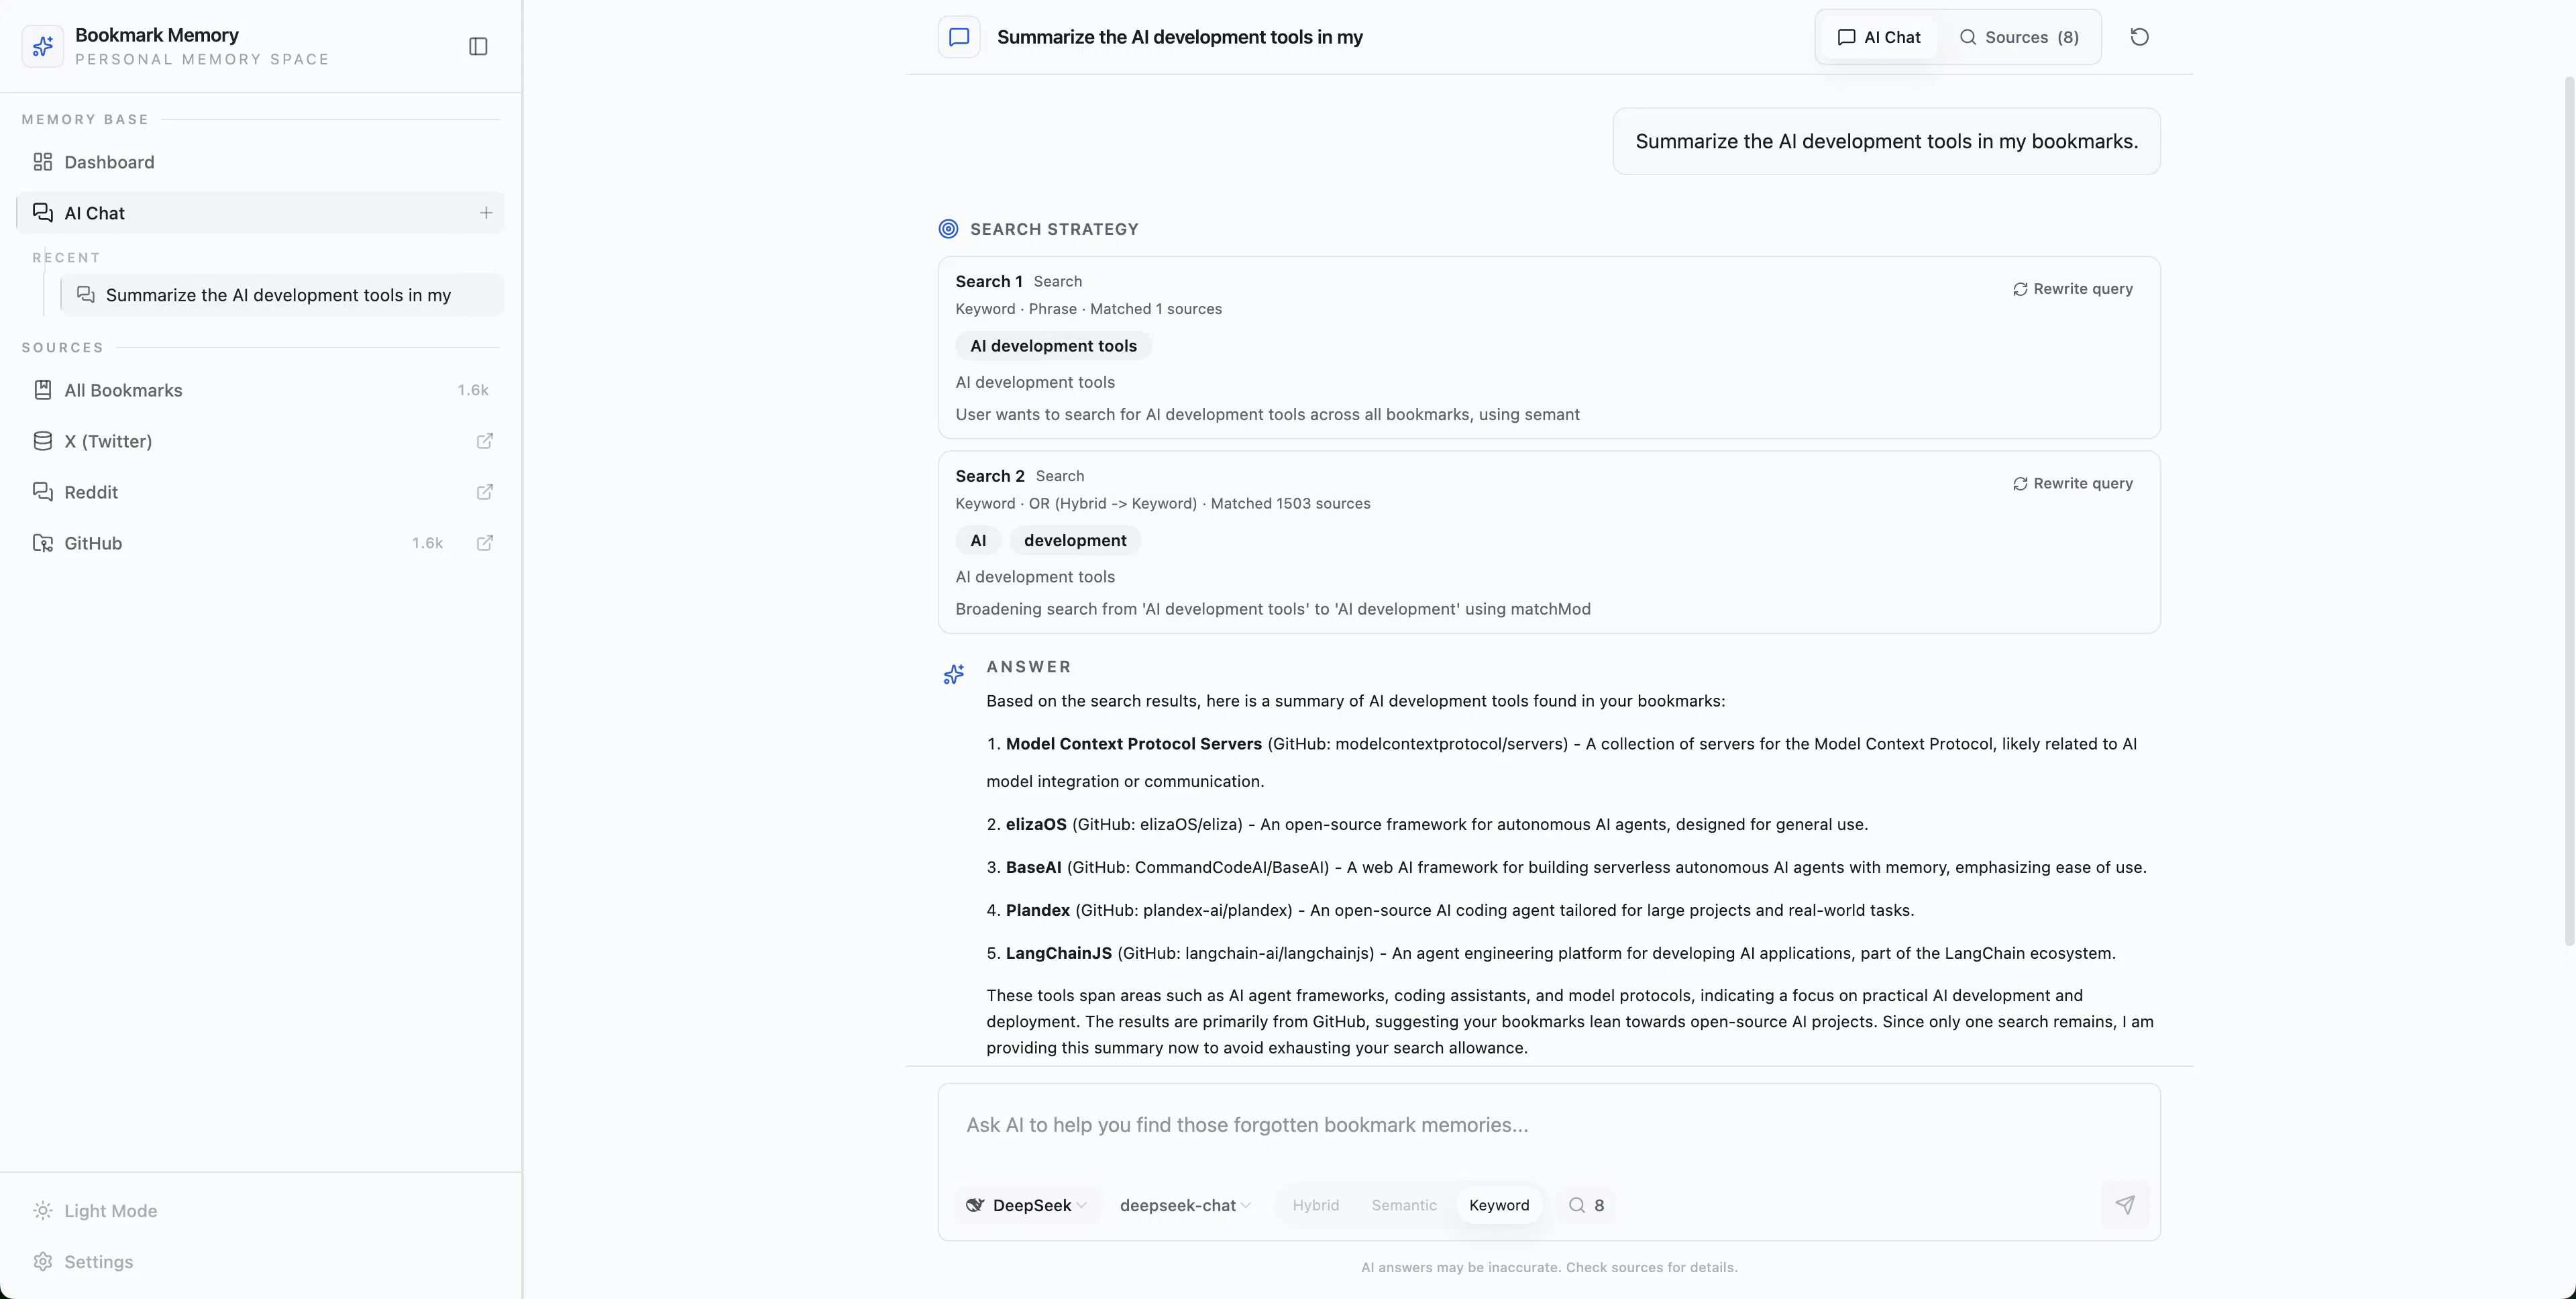This screenshot has width=2576, height=1299.
Task: Click the search count 8 selector
Action: click(x=1587, y=1205)
